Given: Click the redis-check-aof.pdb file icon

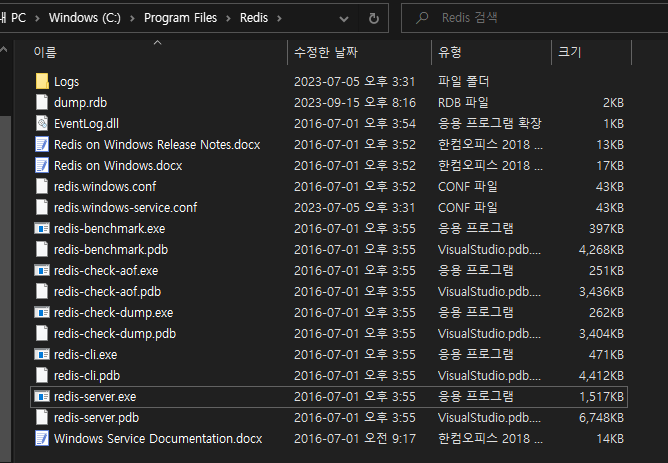Looking at the screenshot, I should tap(42, 292).
